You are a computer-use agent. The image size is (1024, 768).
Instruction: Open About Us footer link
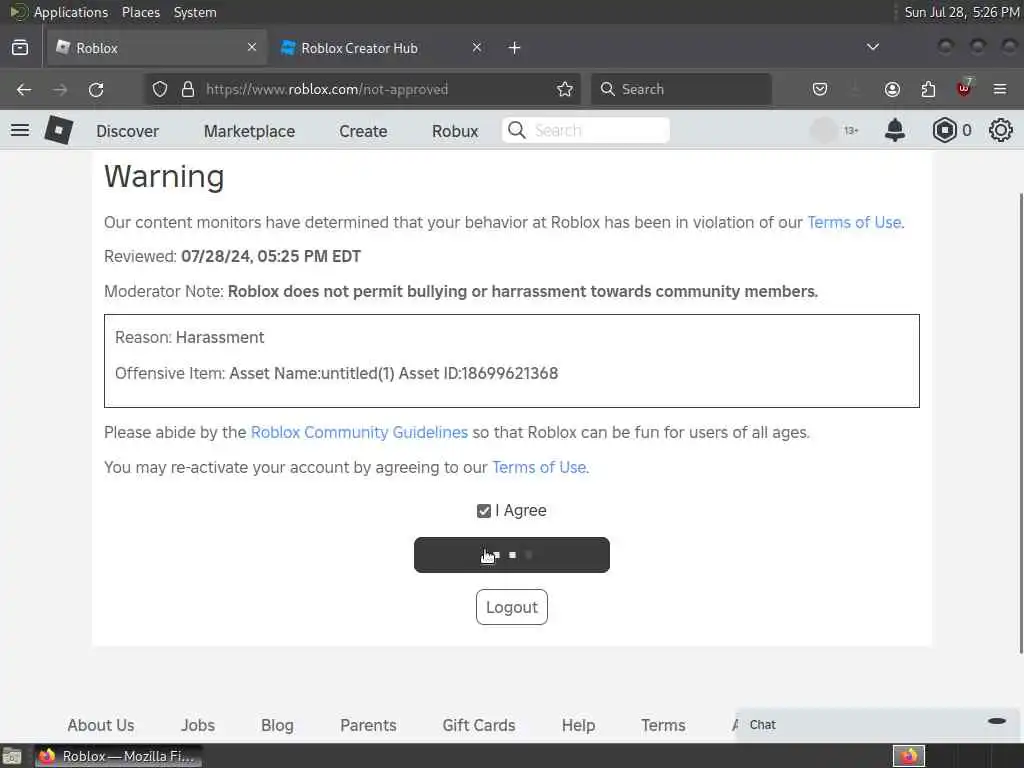(x=101, y=726)
